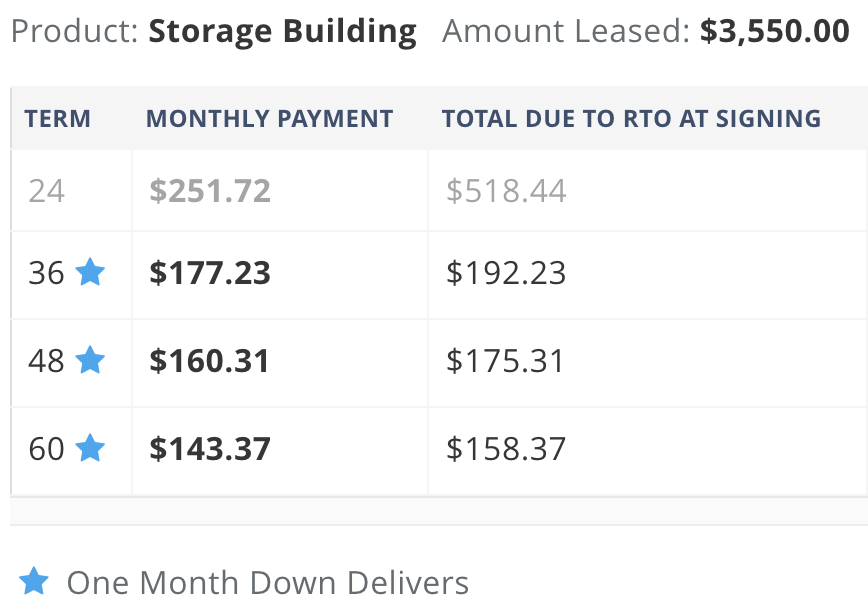868x610 pixels.
Task: Click the $251.72 monthly payment
Action: point(210,191)
